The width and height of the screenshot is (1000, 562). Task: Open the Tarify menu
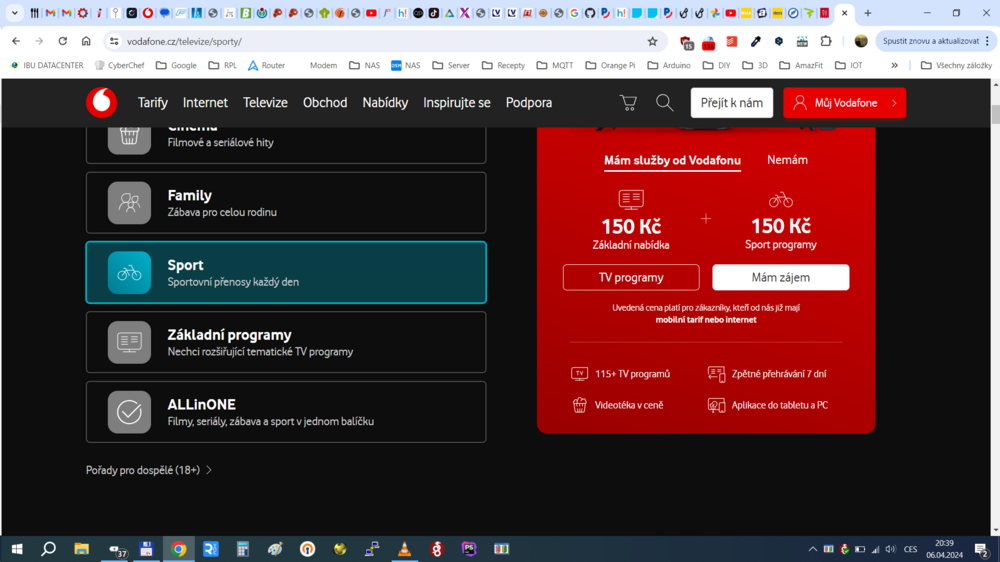pos(153,103)
